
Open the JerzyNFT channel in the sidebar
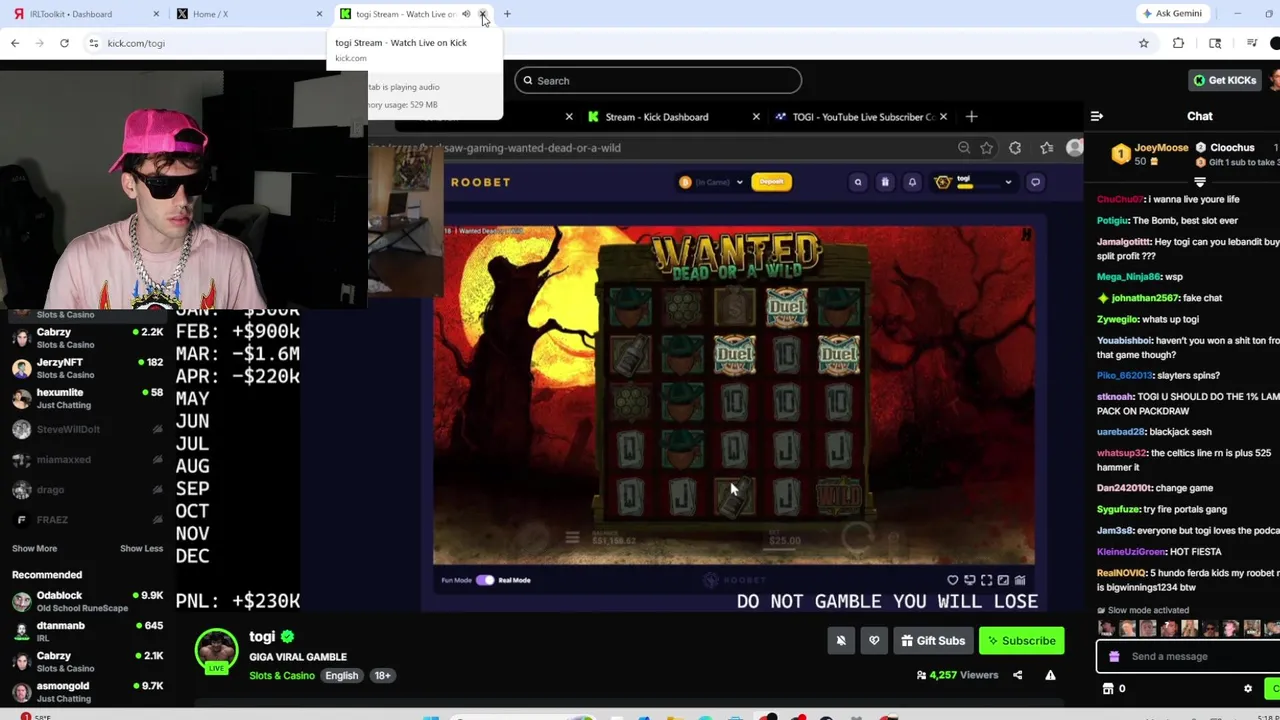[x=87, y=368]
